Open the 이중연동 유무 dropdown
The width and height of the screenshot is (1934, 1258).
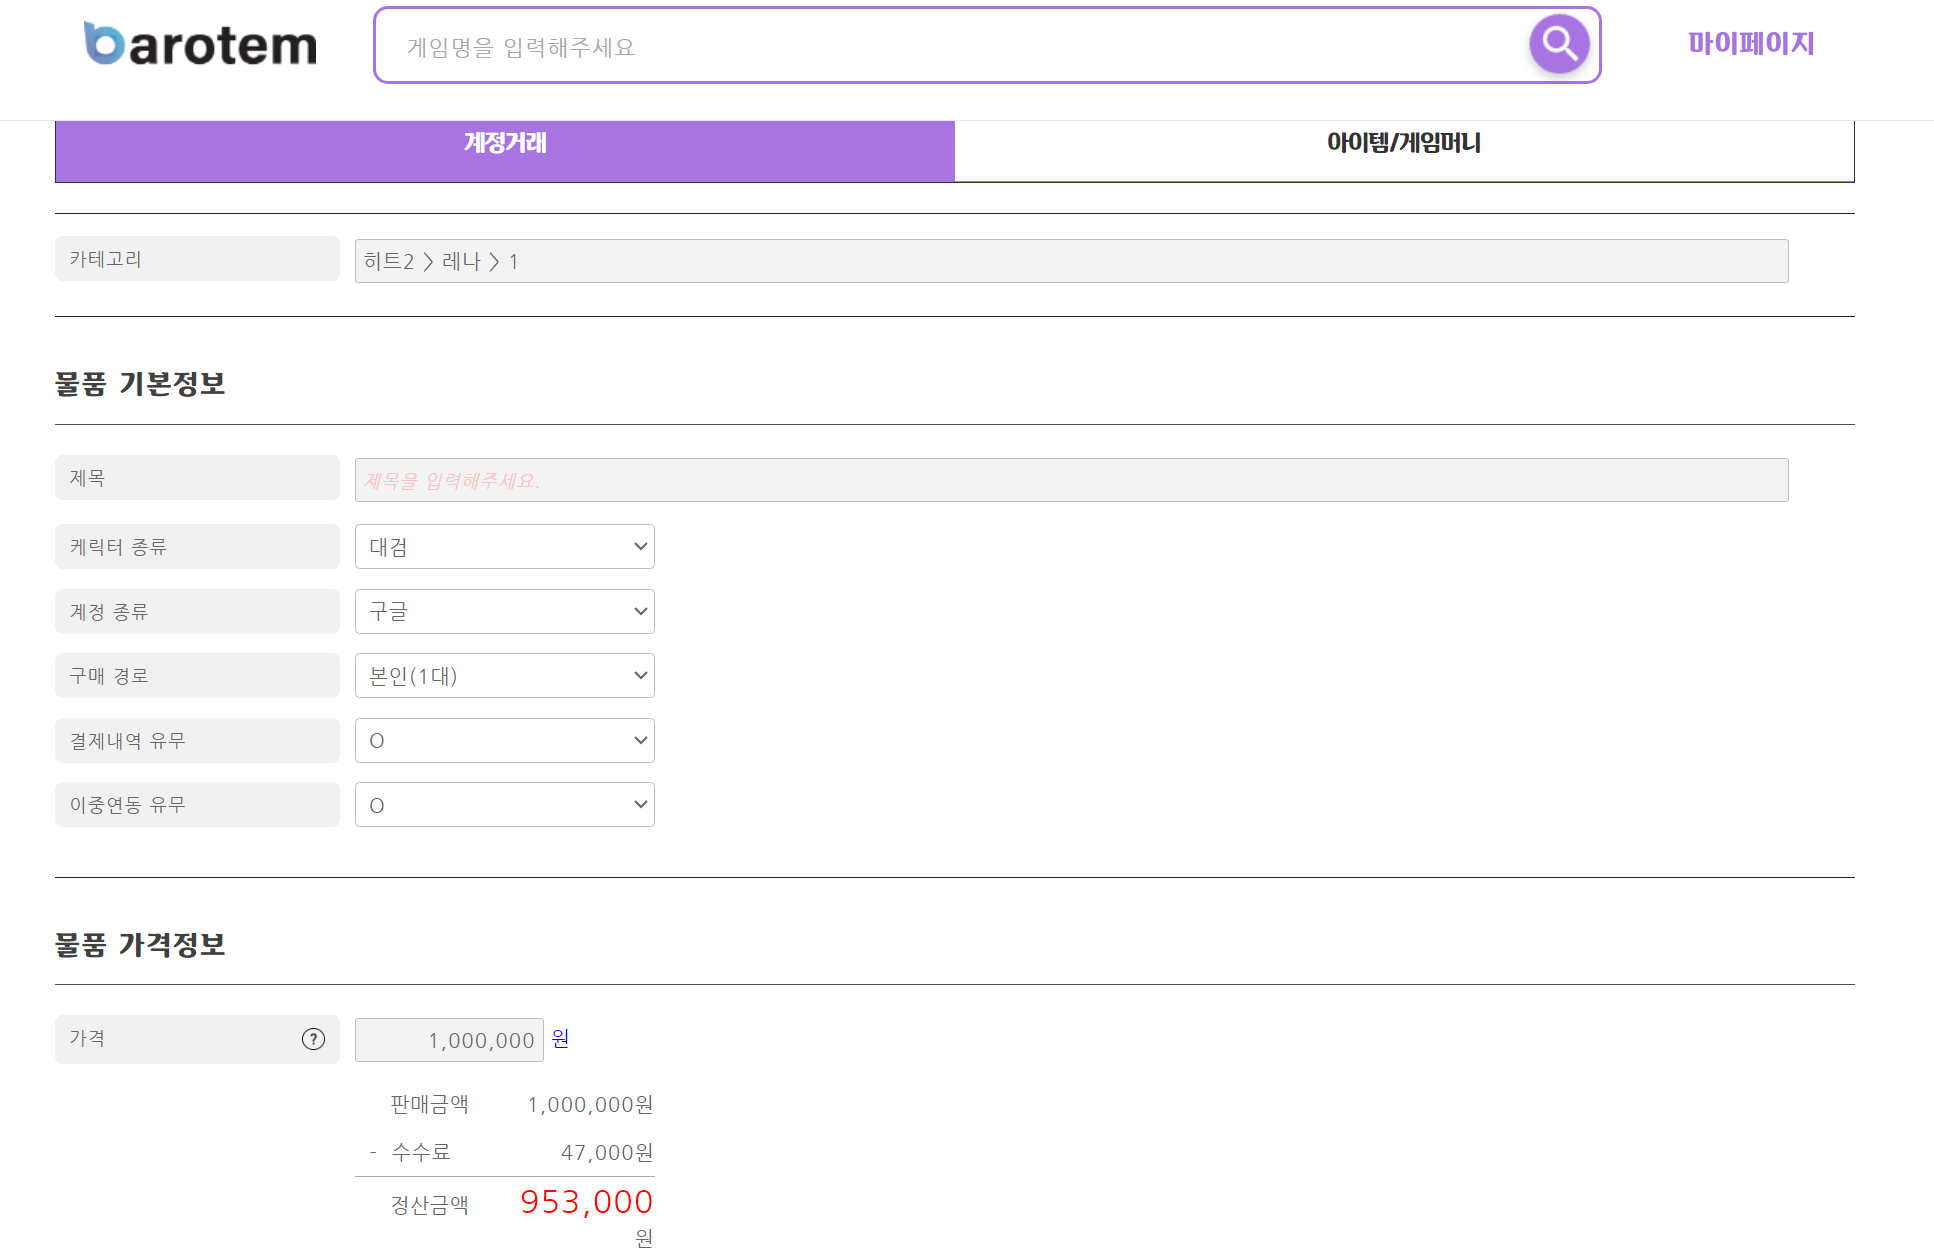(505, 805)
